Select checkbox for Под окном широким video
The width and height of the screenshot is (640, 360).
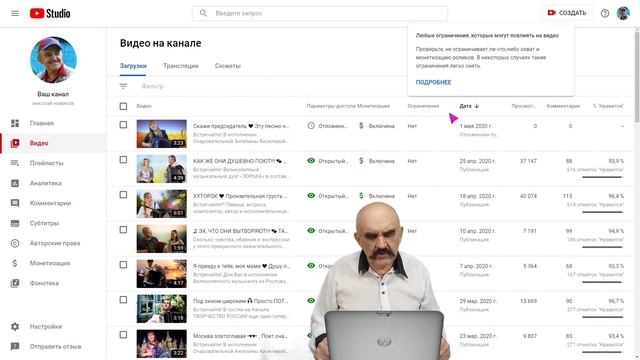point(123,300)
